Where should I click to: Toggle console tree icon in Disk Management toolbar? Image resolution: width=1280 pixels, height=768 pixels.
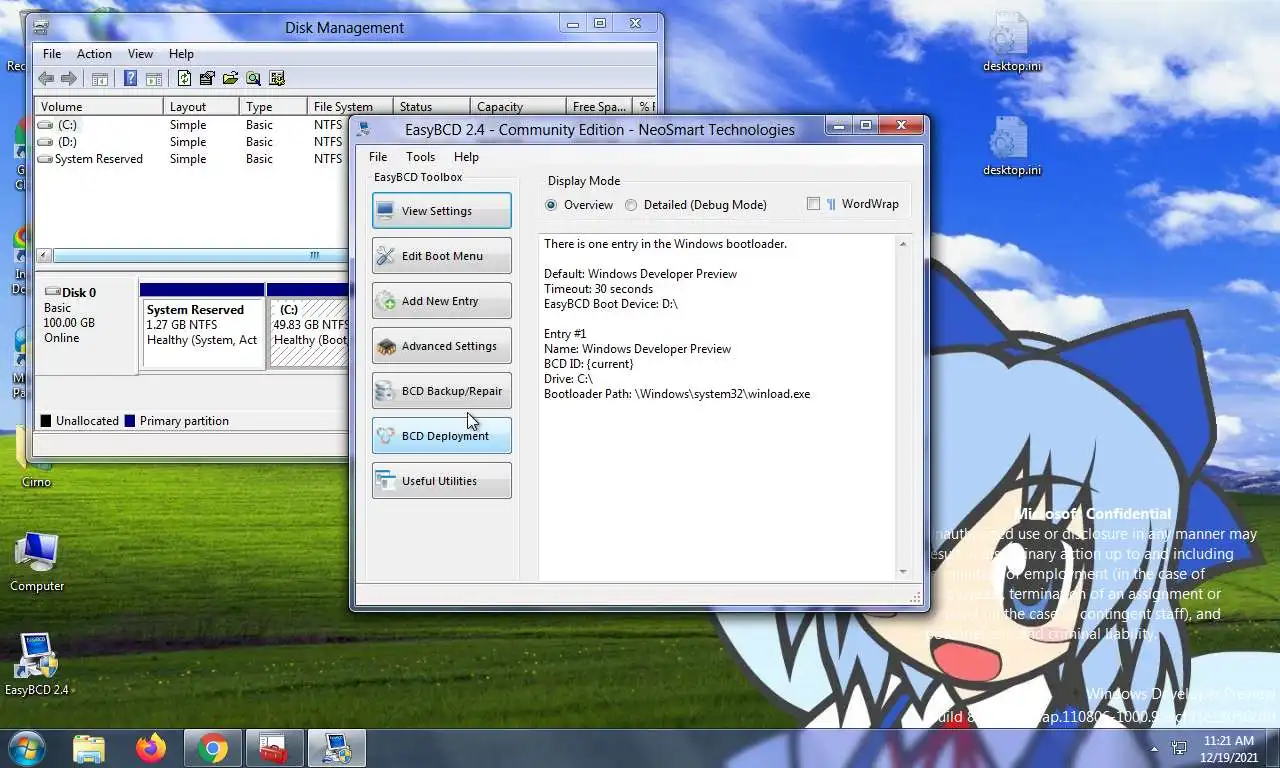pyautogui.click(x=100, y=79)
